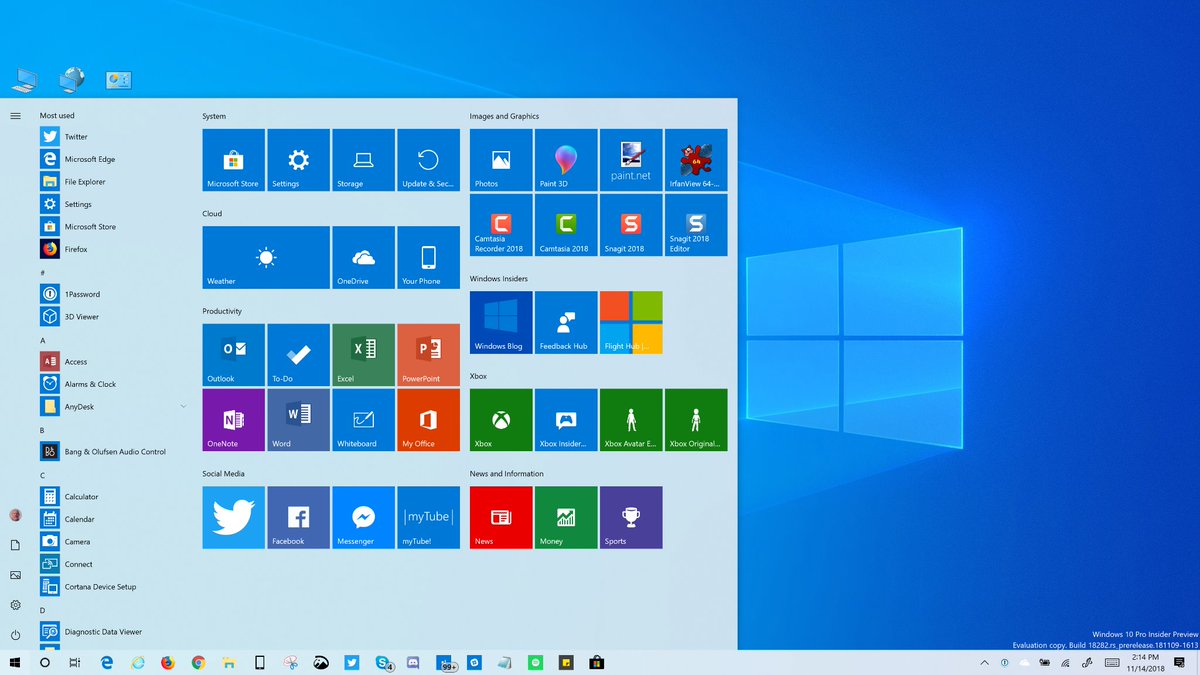The image size is (1200, 675).
Task: Launch Outlook from the Productivity tiles
Action: [233, 355]
